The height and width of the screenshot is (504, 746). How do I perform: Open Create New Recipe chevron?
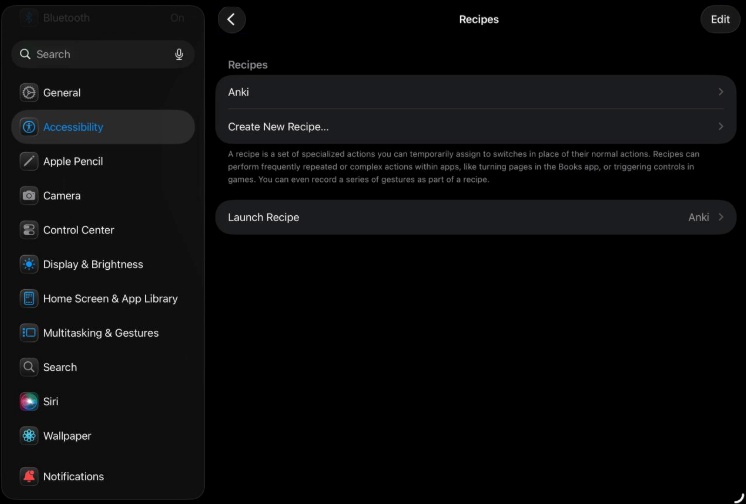pyautogui.click(x=721, y=127)
